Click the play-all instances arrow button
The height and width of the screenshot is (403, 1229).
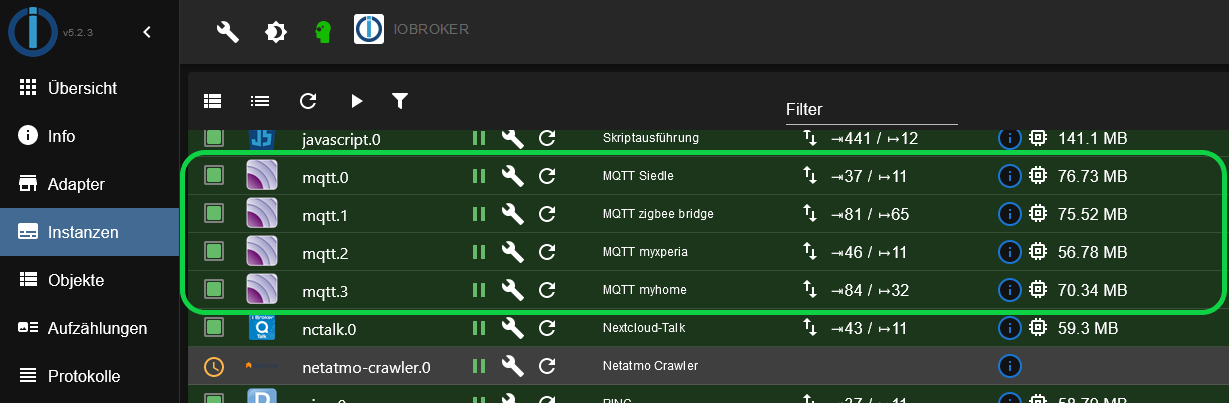point(356,100)
